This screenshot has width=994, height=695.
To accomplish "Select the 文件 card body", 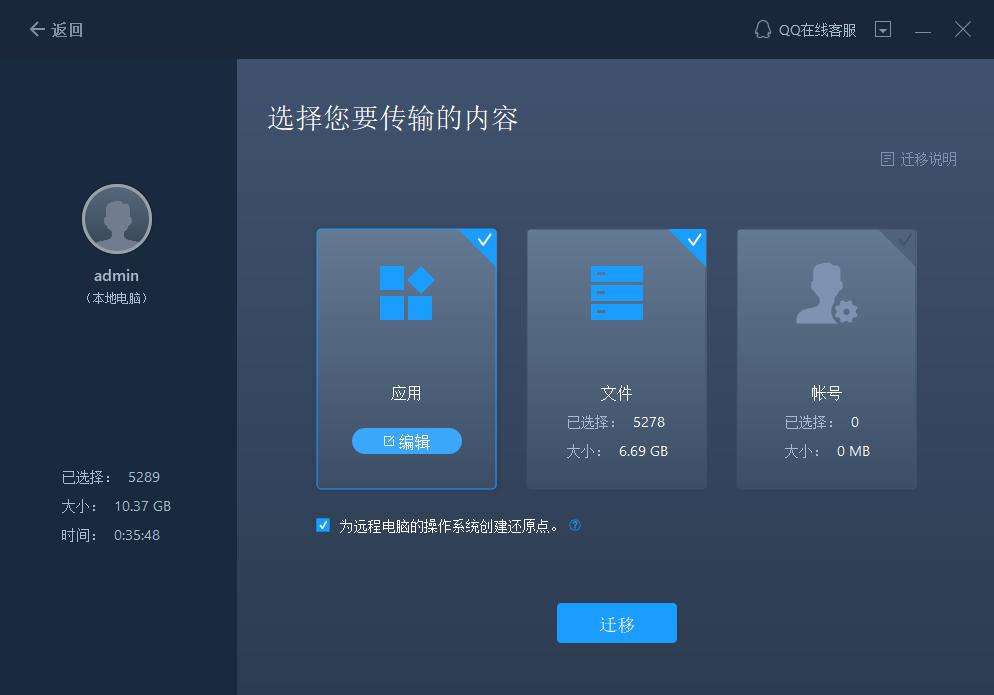I will [616, 360].
